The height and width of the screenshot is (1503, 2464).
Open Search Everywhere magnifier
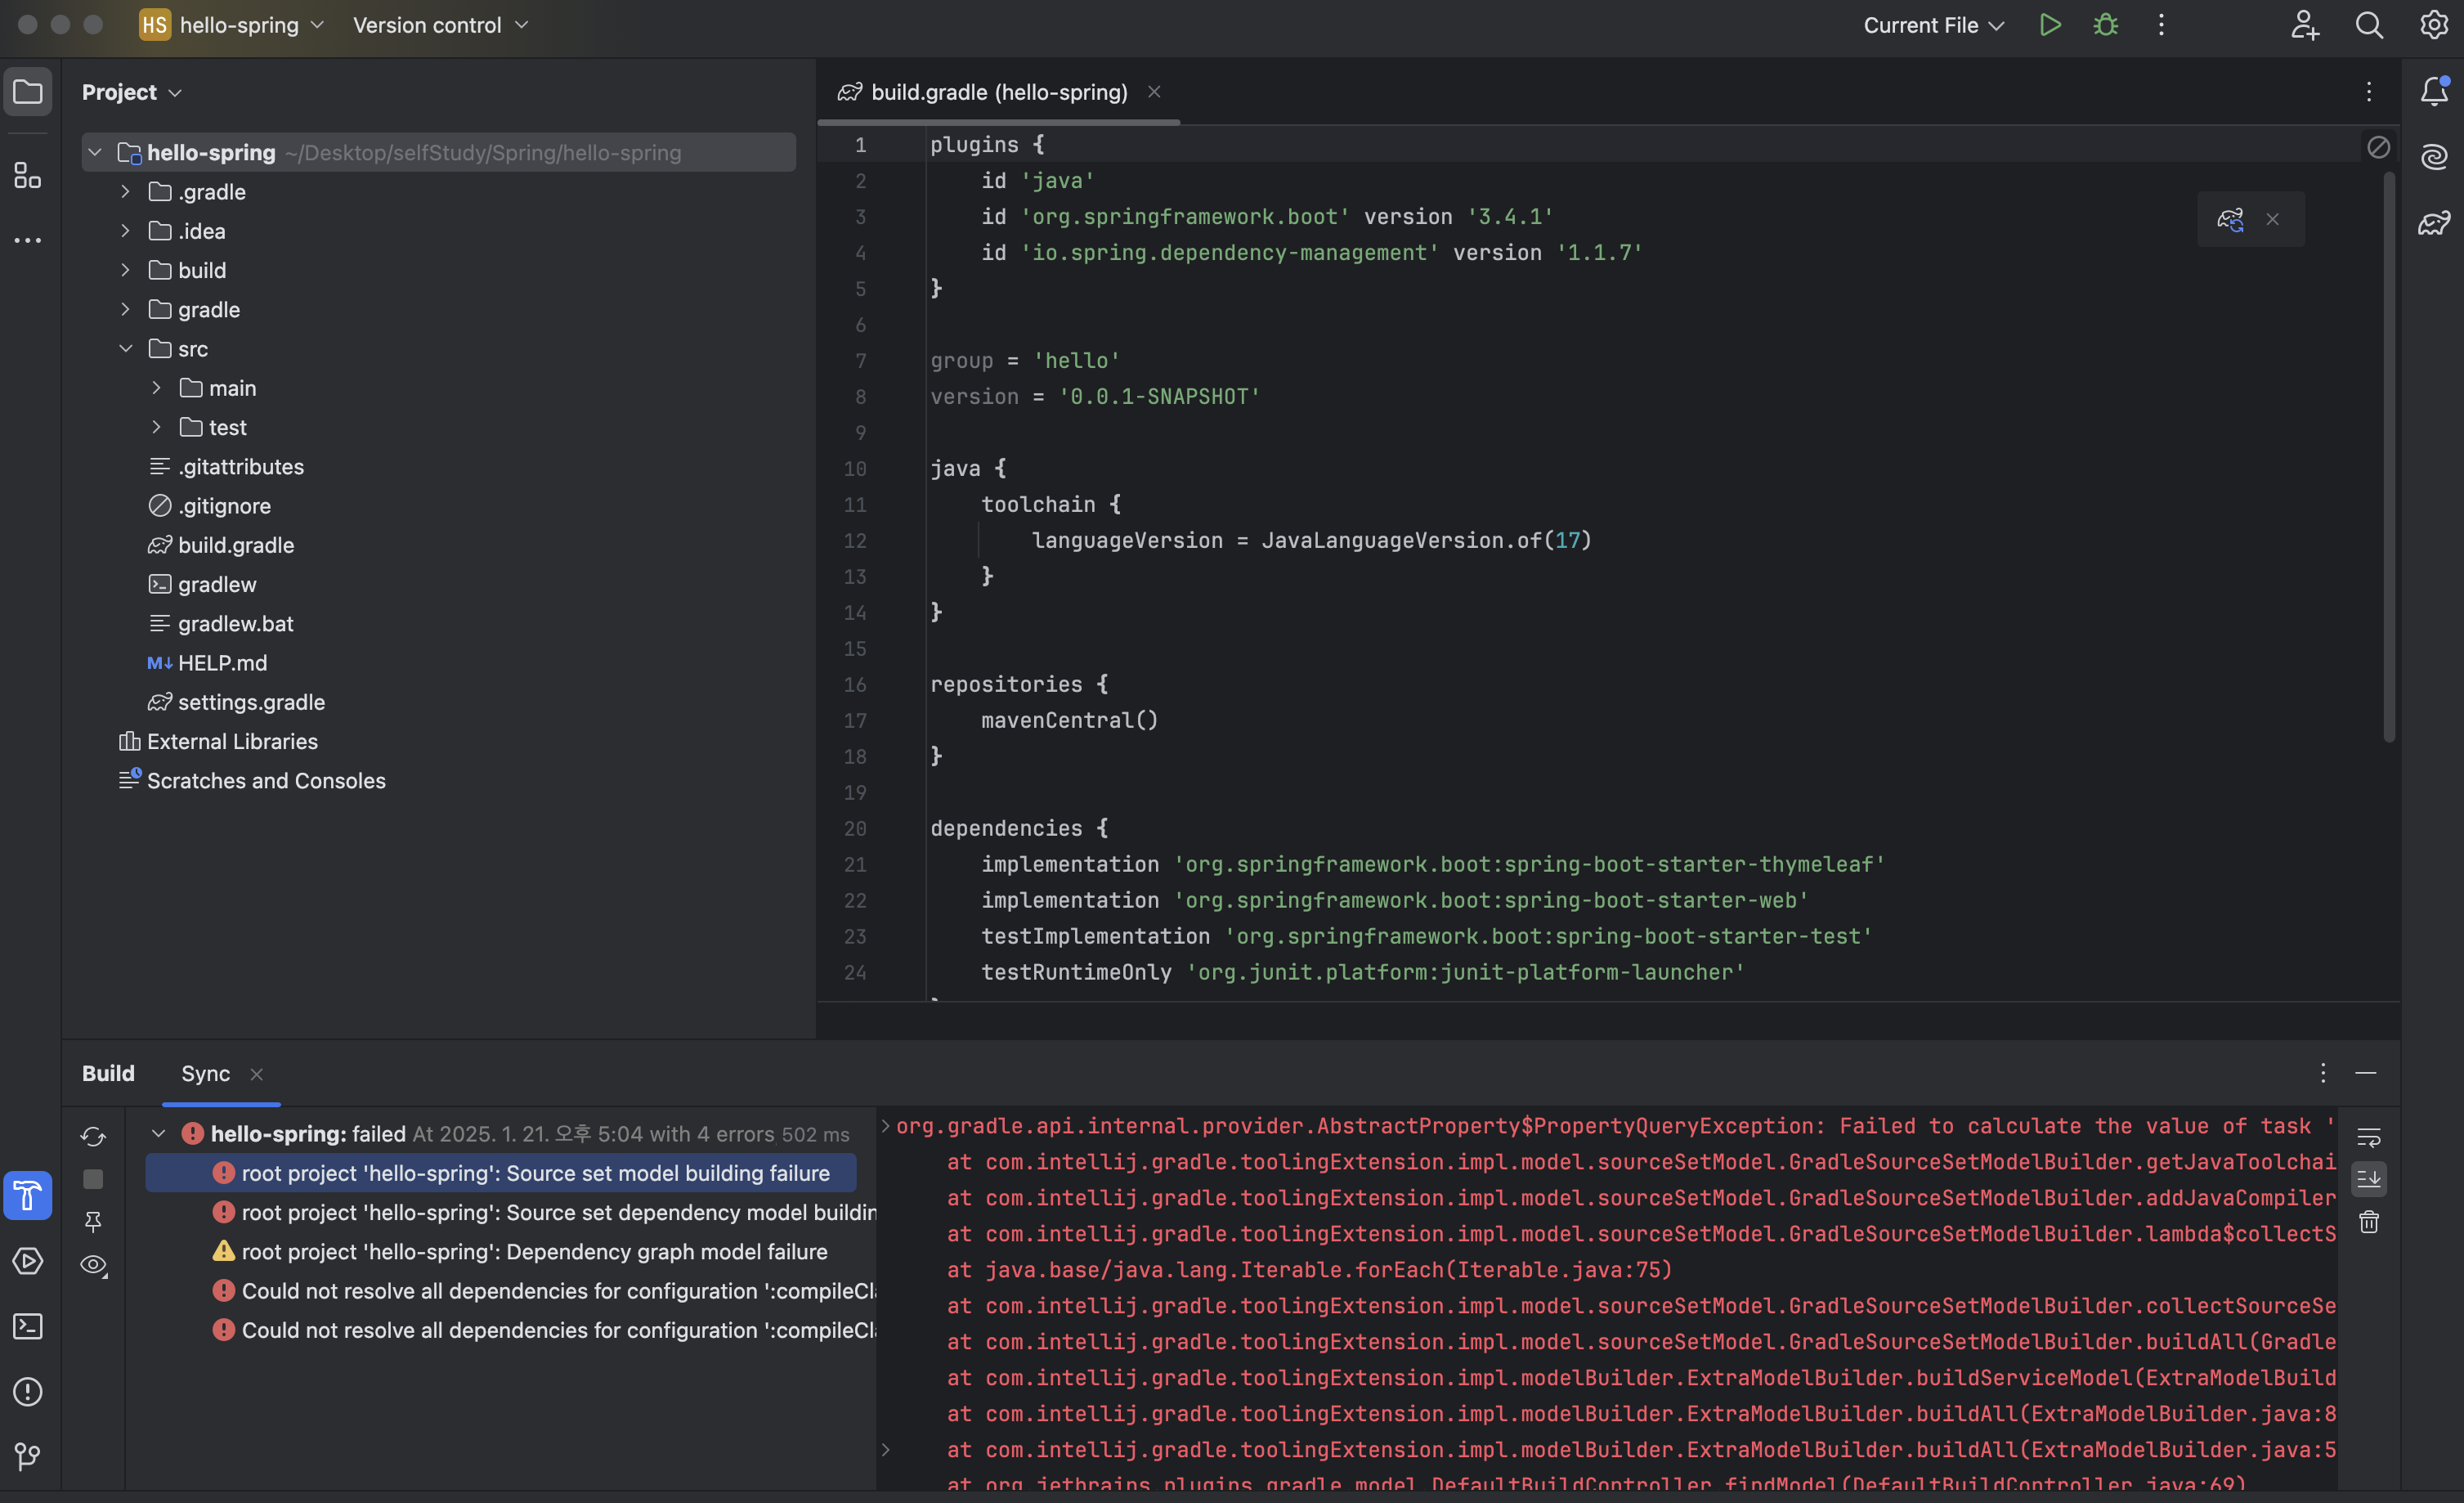[x=2369, y=25]
